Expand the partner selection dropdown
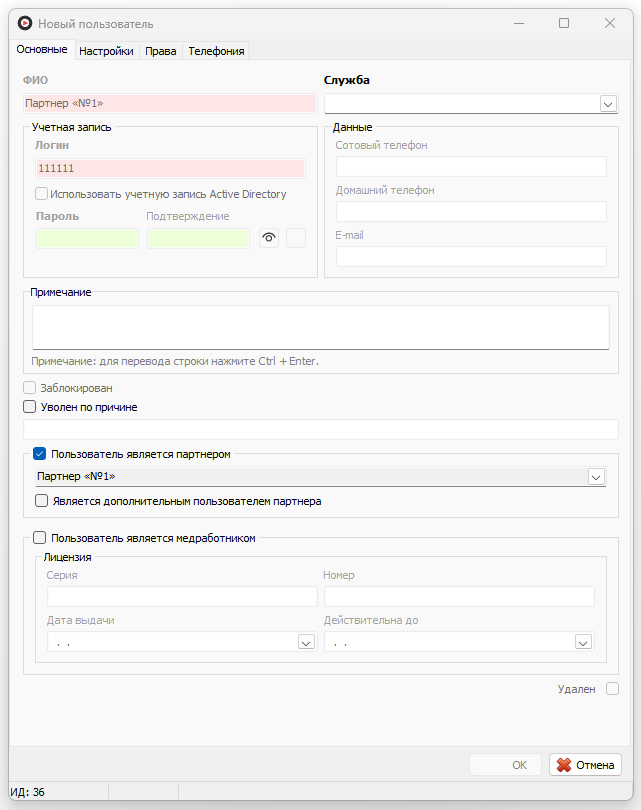Viewport: 641px width, 810px height. pyautogui.click(x=597, y=477)
